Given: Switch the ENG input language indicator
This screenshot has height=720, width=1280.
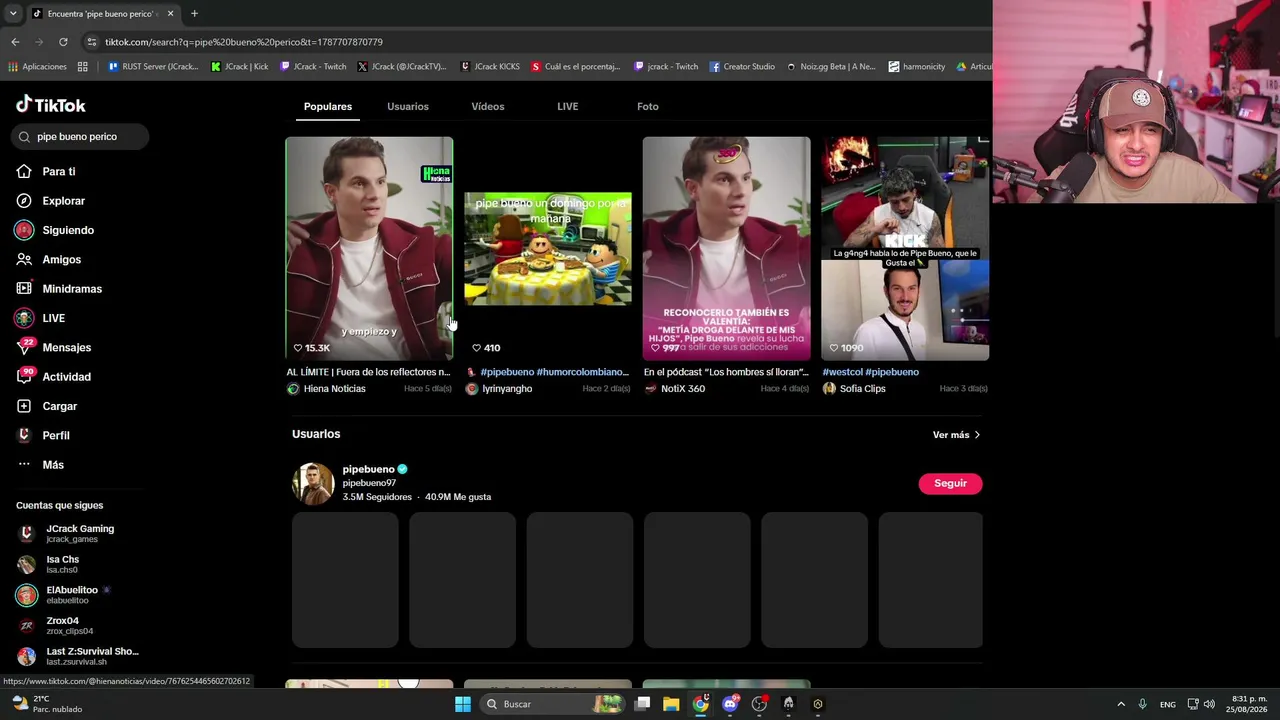Looking at the screenshot, I should pyautogui.click(x=1168, y=705).
